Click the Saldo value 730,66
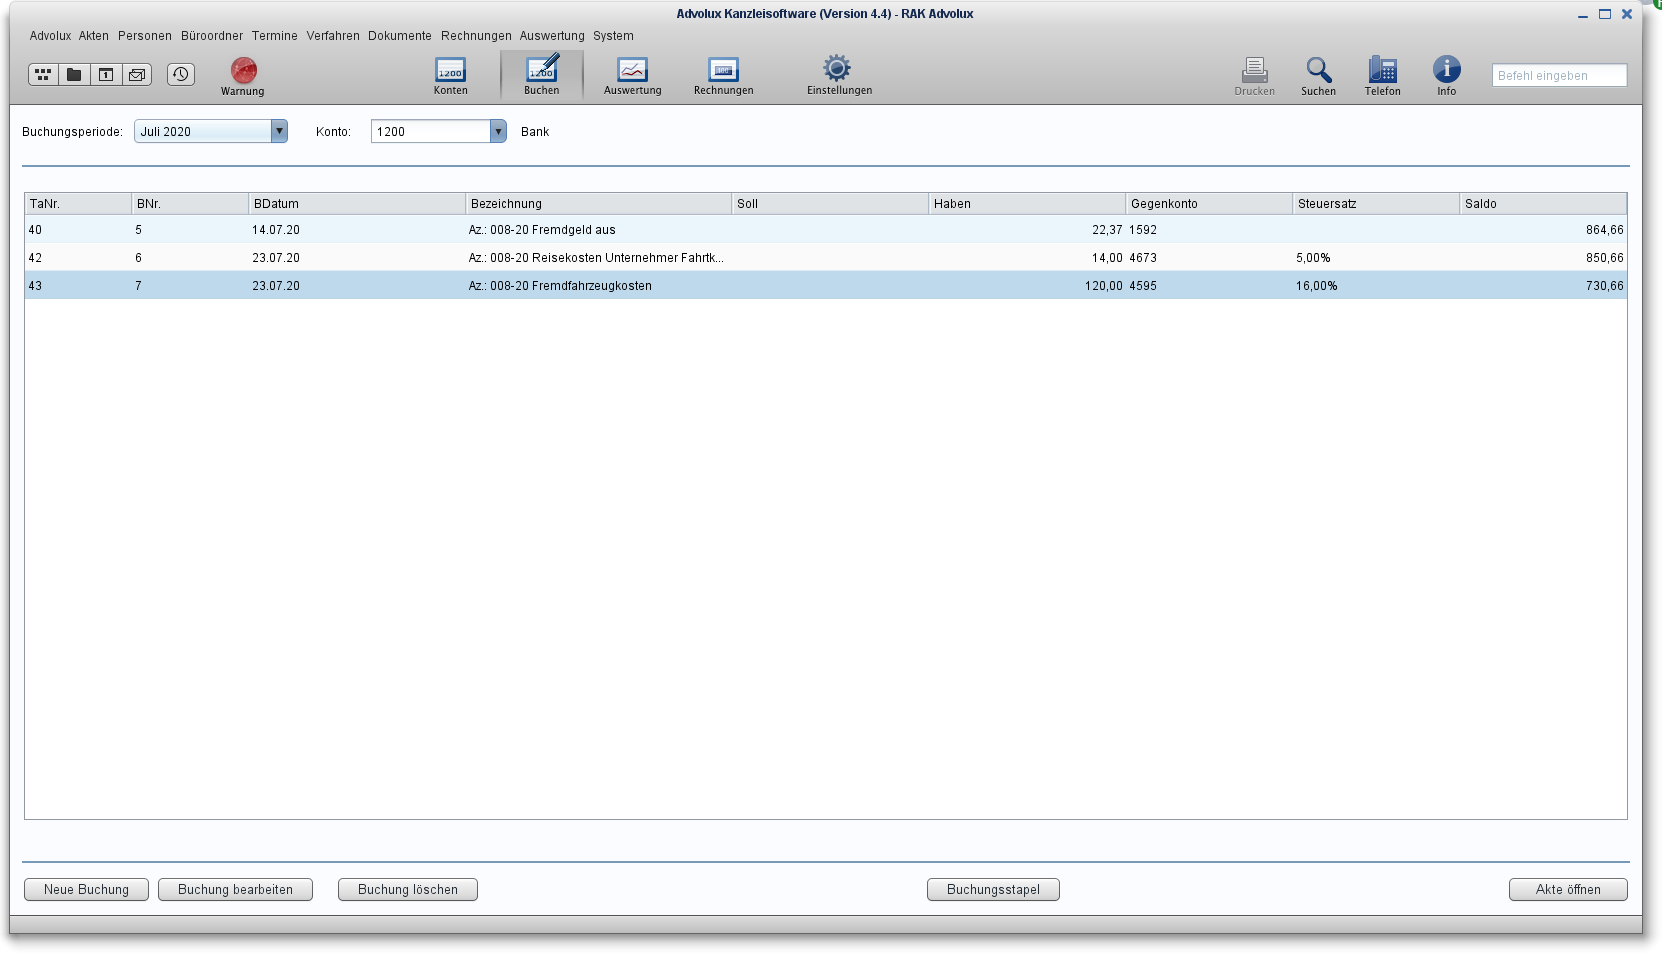This screenshot has width=1662, height=953. point(1604,286)
